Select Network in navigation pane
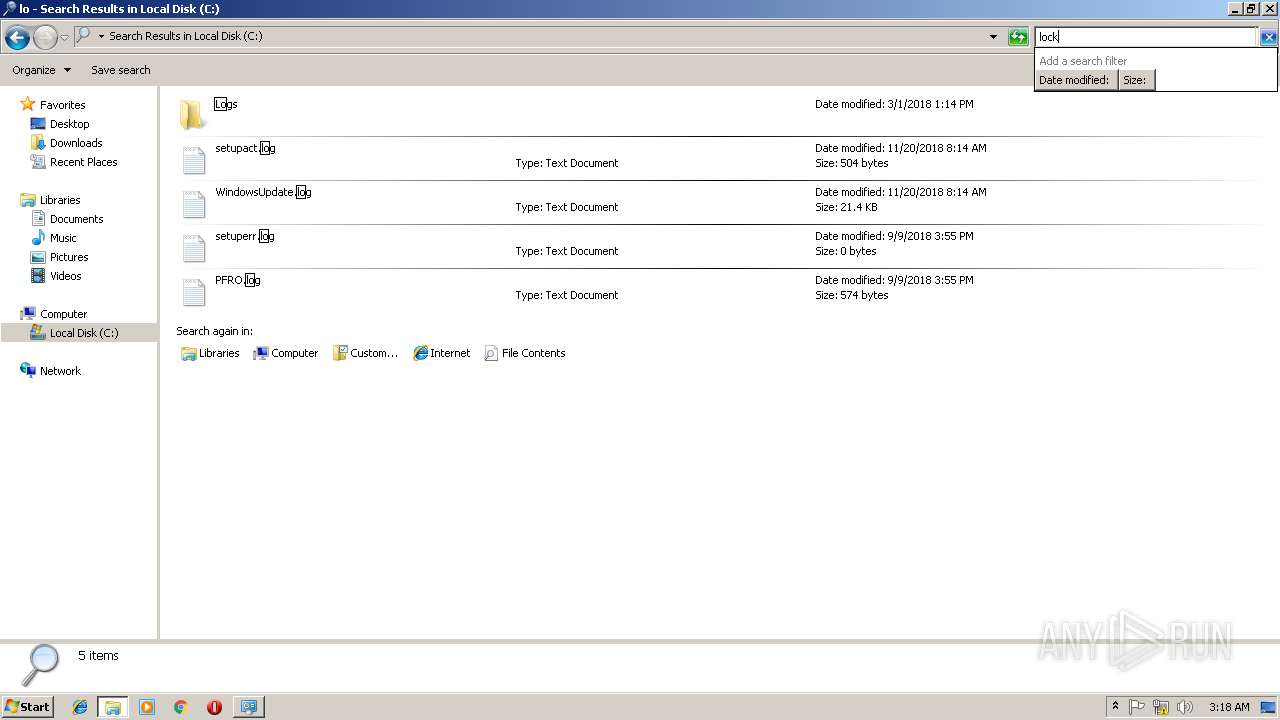The height and width of the screenshot is (720, 1280). click(x=60, y=371)
